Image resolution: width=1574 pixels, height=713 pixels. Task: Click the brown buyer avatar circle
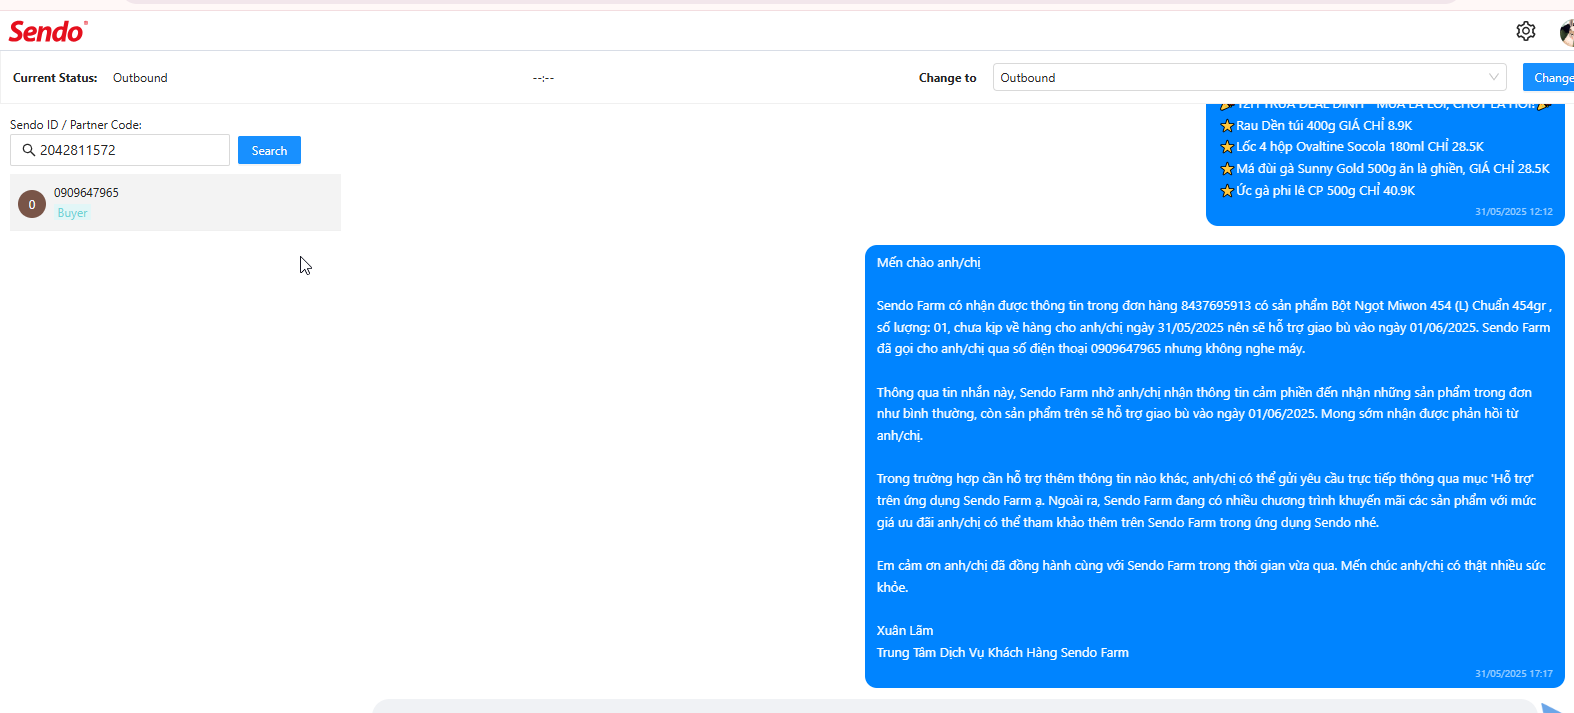(x=32, y=204)
